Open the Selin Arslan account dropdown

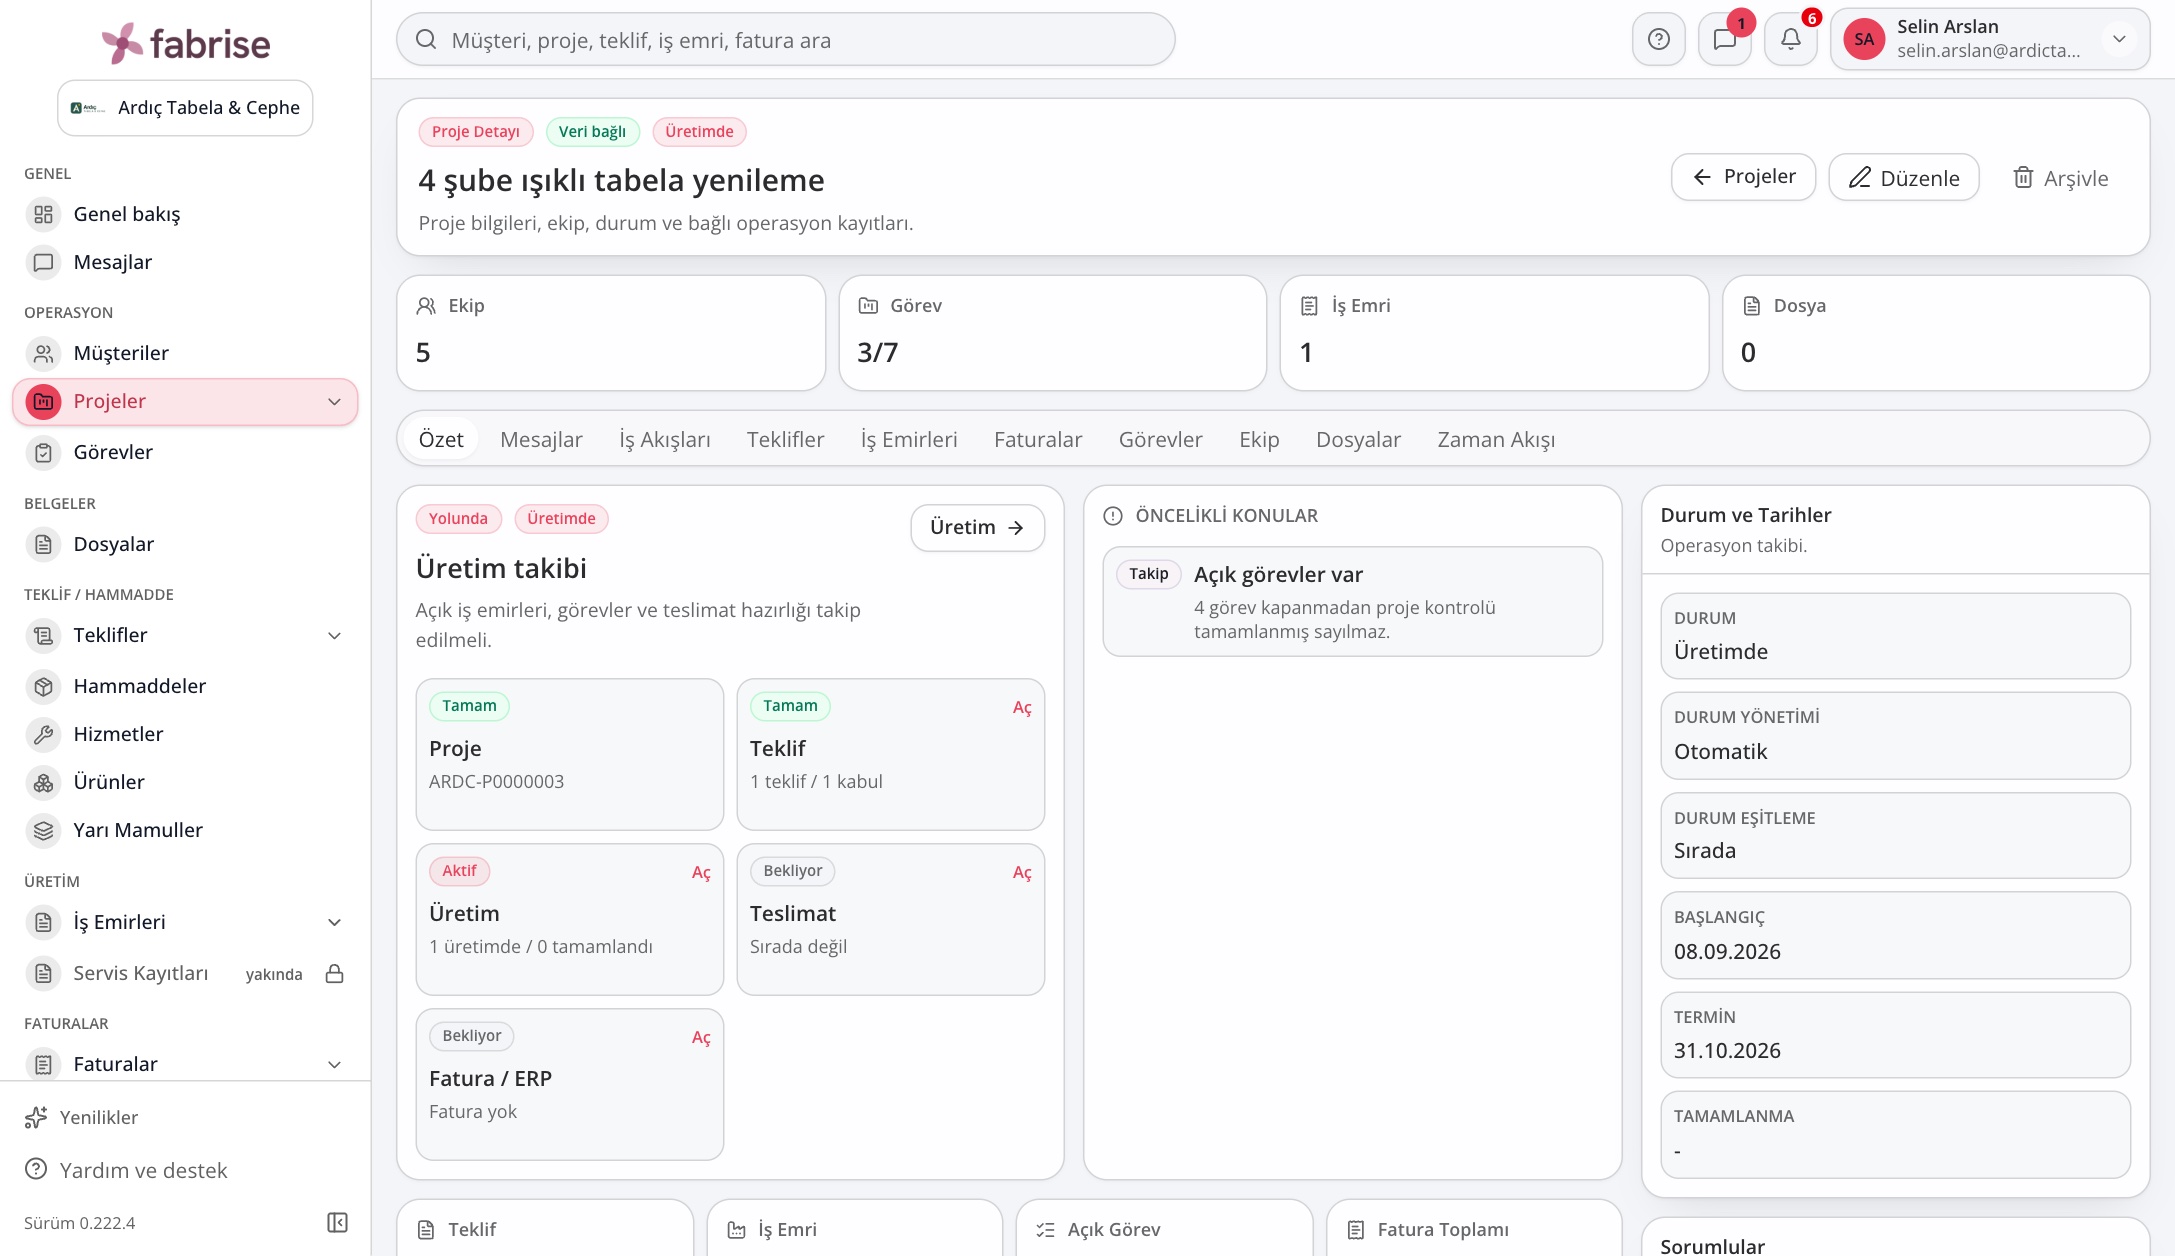pyautogui.click(x=1990, y=39)
